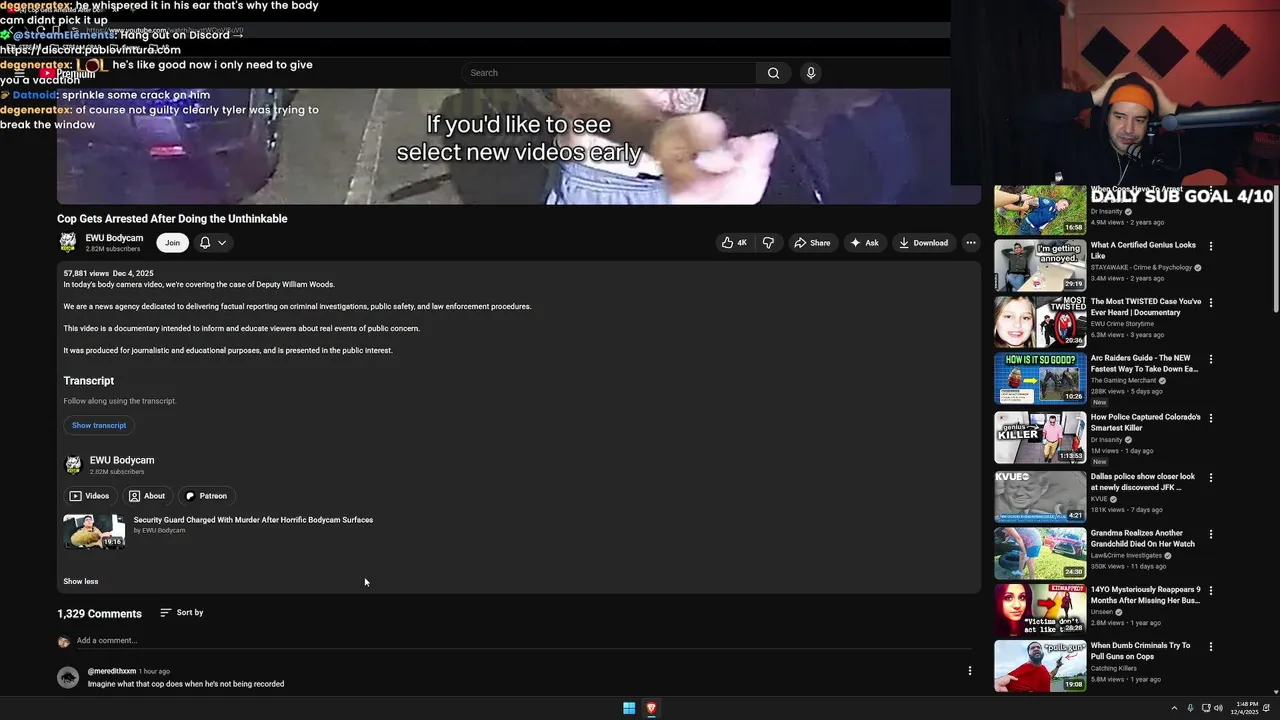Open Dallas police JFK video thumbnail

(x=1040, y=497)
